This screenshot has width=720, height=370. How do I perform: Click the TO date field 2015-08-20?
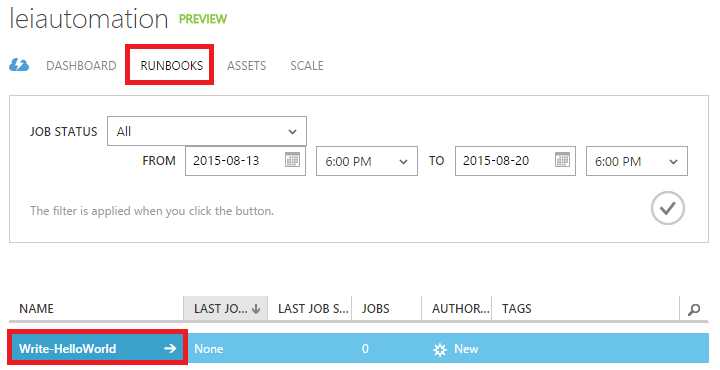(x=515, y=161)
